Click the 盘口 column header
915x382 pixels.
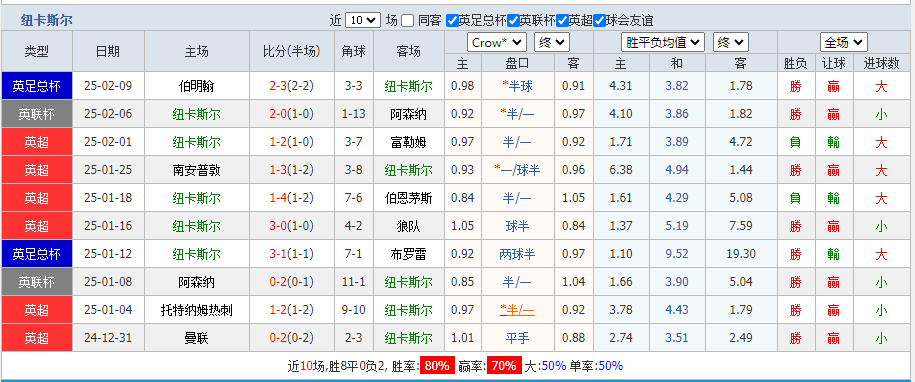pos(517,63)
